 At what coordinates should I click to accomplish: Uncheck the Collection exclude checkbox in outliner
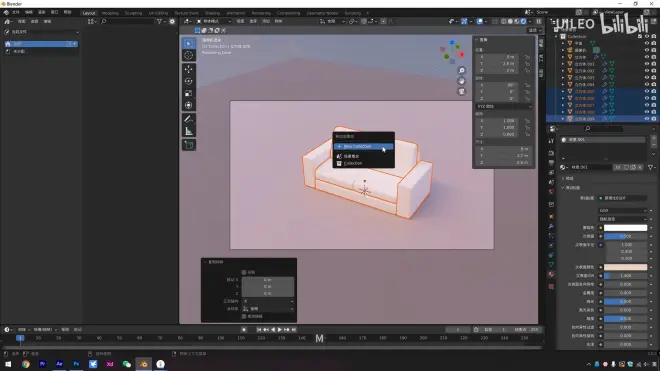click(x=640, y=37)
